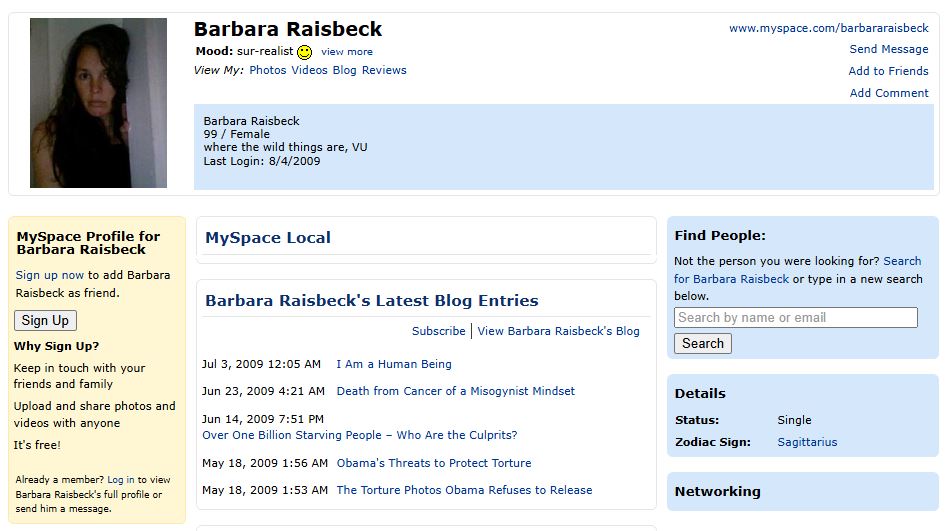Viewport: 949px width, 531px height.
Task: Click the 'Find People:' heading
Action: [x=720, y=236]
